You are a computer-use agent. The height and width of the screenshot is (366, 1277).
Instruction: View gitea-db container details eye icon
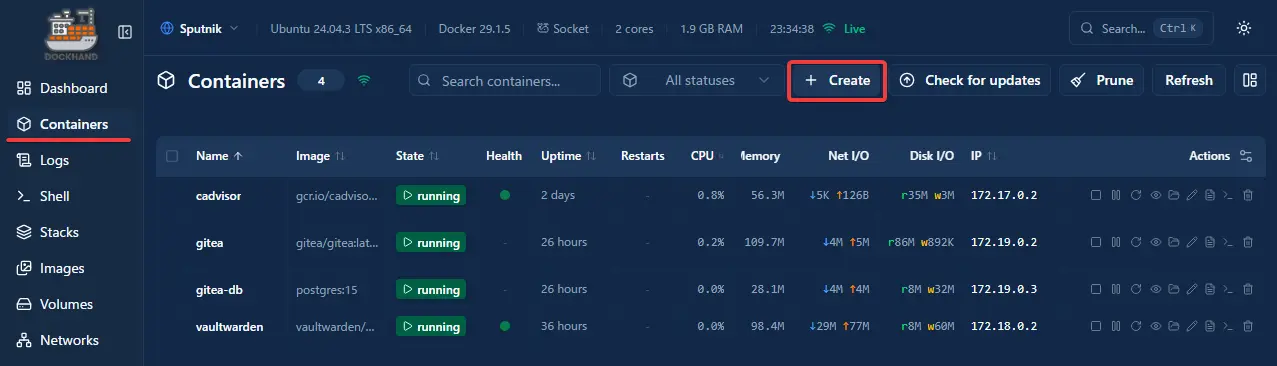click(x=1155, y=290)
